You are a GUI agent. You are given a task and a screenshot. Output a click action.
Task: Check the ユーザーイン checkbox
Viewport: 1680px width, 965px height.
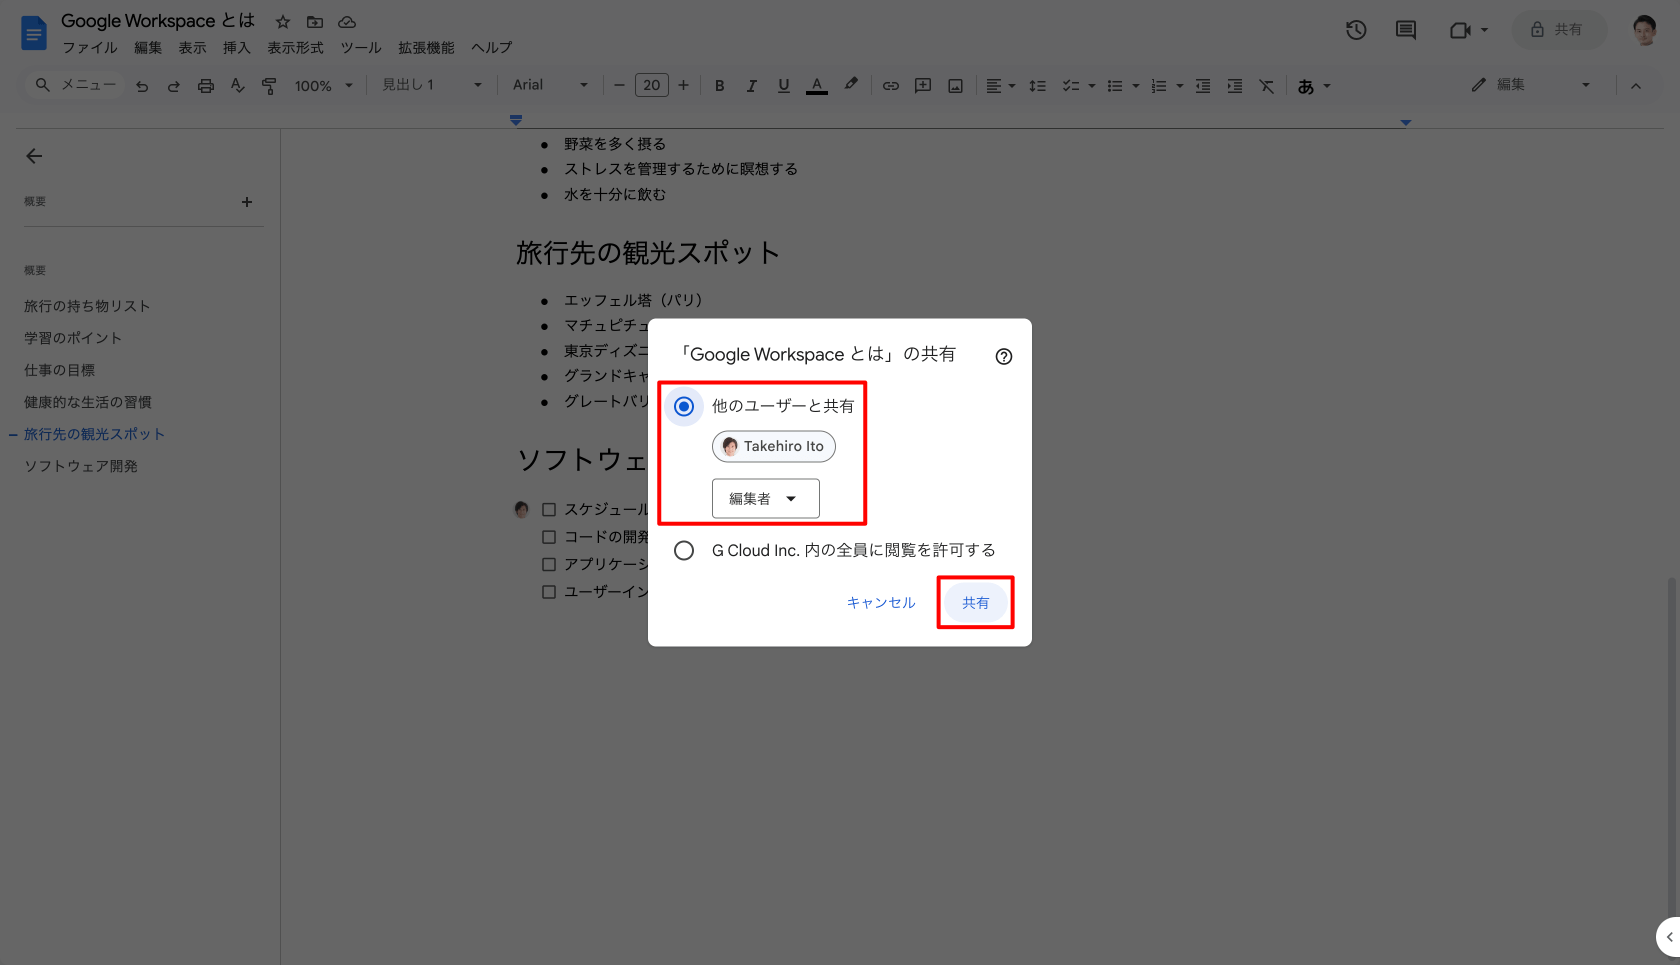click(x=549, y=592)
